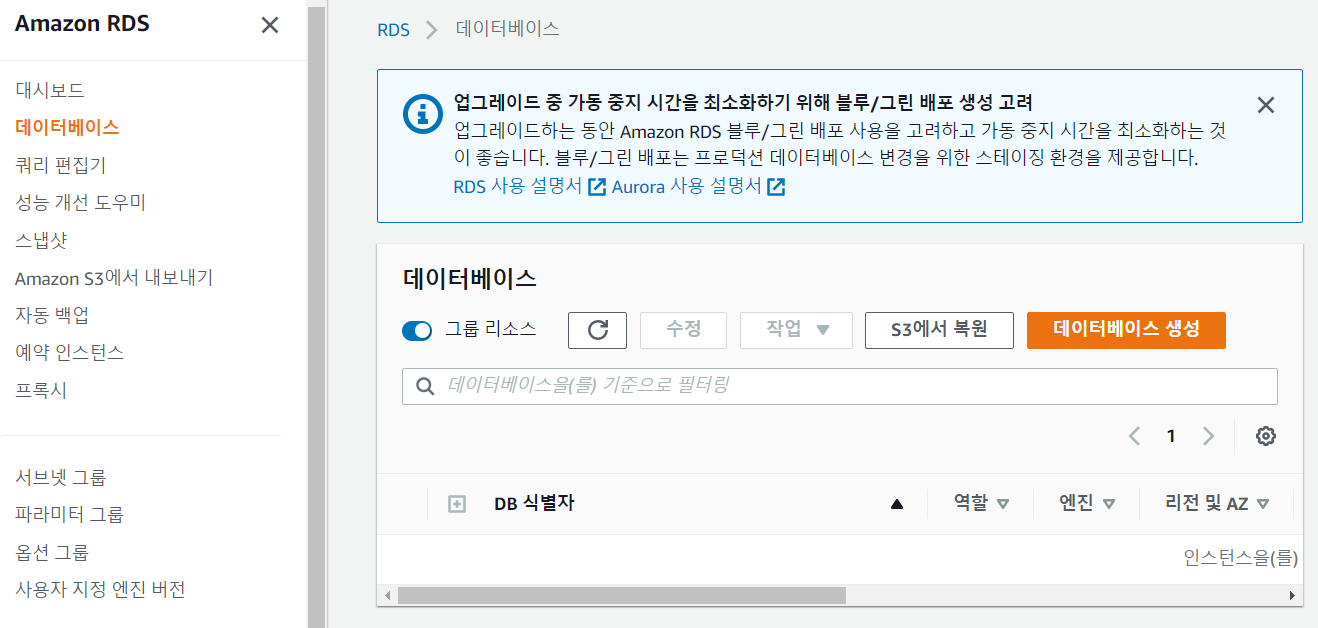
Task: Select 데이터베이스 in the sidebar
Action: (x=67, y=127)
